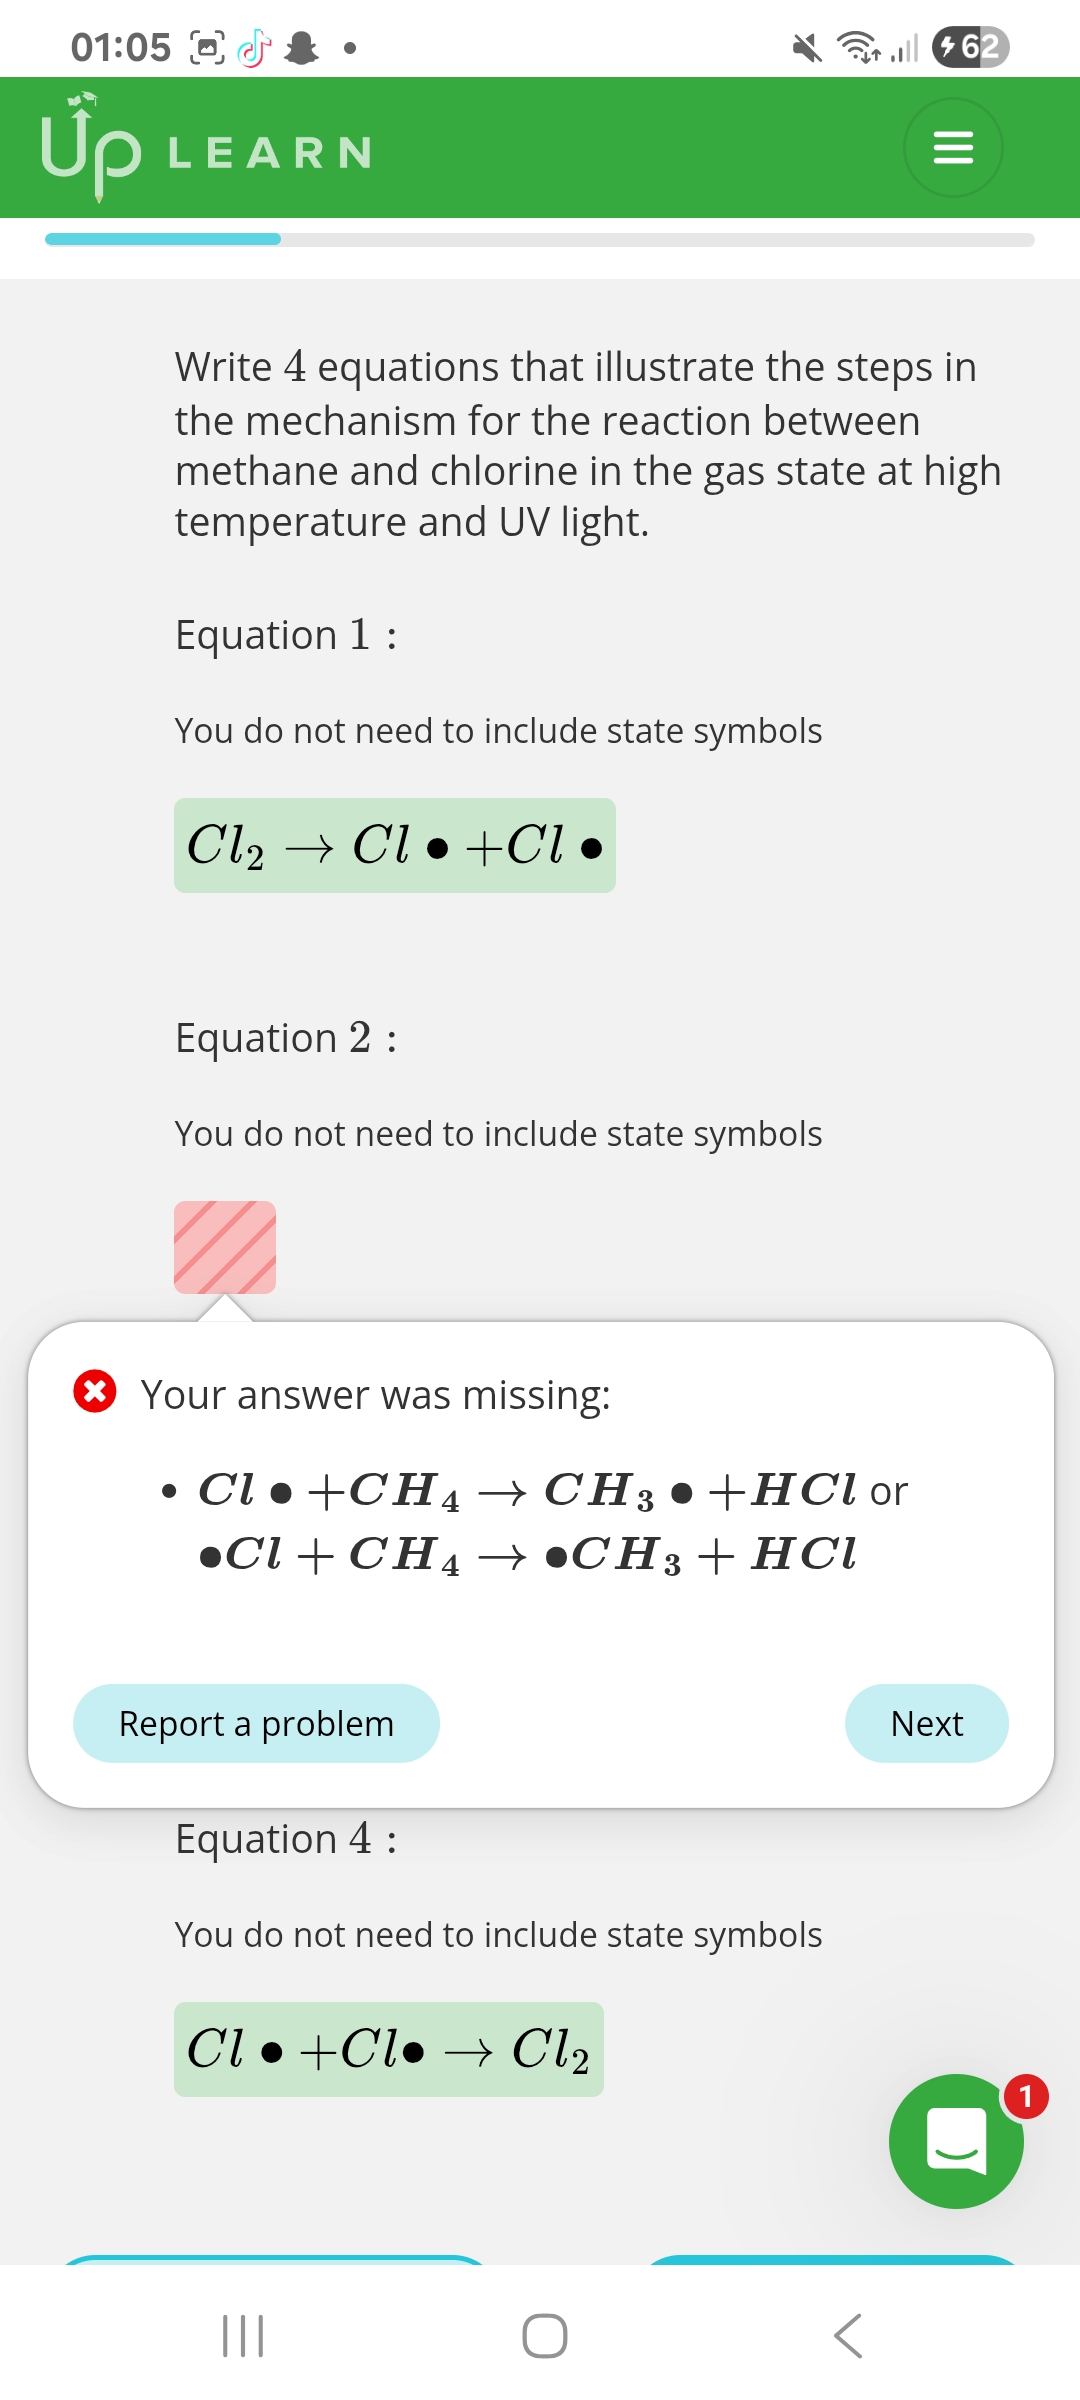Select the Equation 1 answer box

(394, 845)
